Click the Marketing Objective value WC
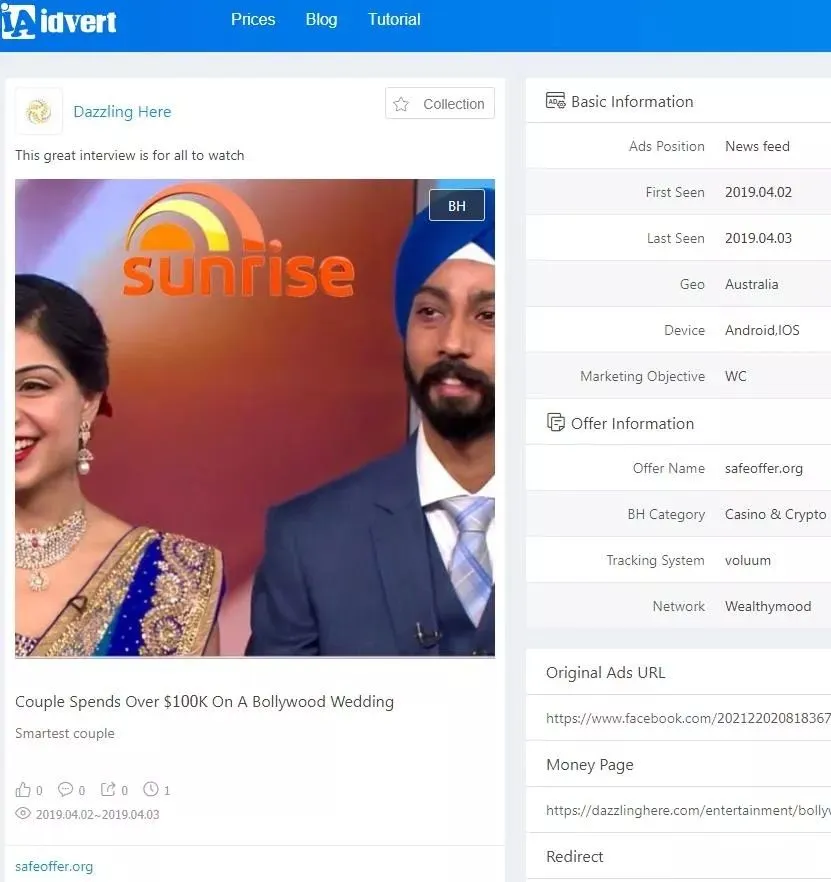Viewport: 831px width, 882px height. click(x=736, y=376)
